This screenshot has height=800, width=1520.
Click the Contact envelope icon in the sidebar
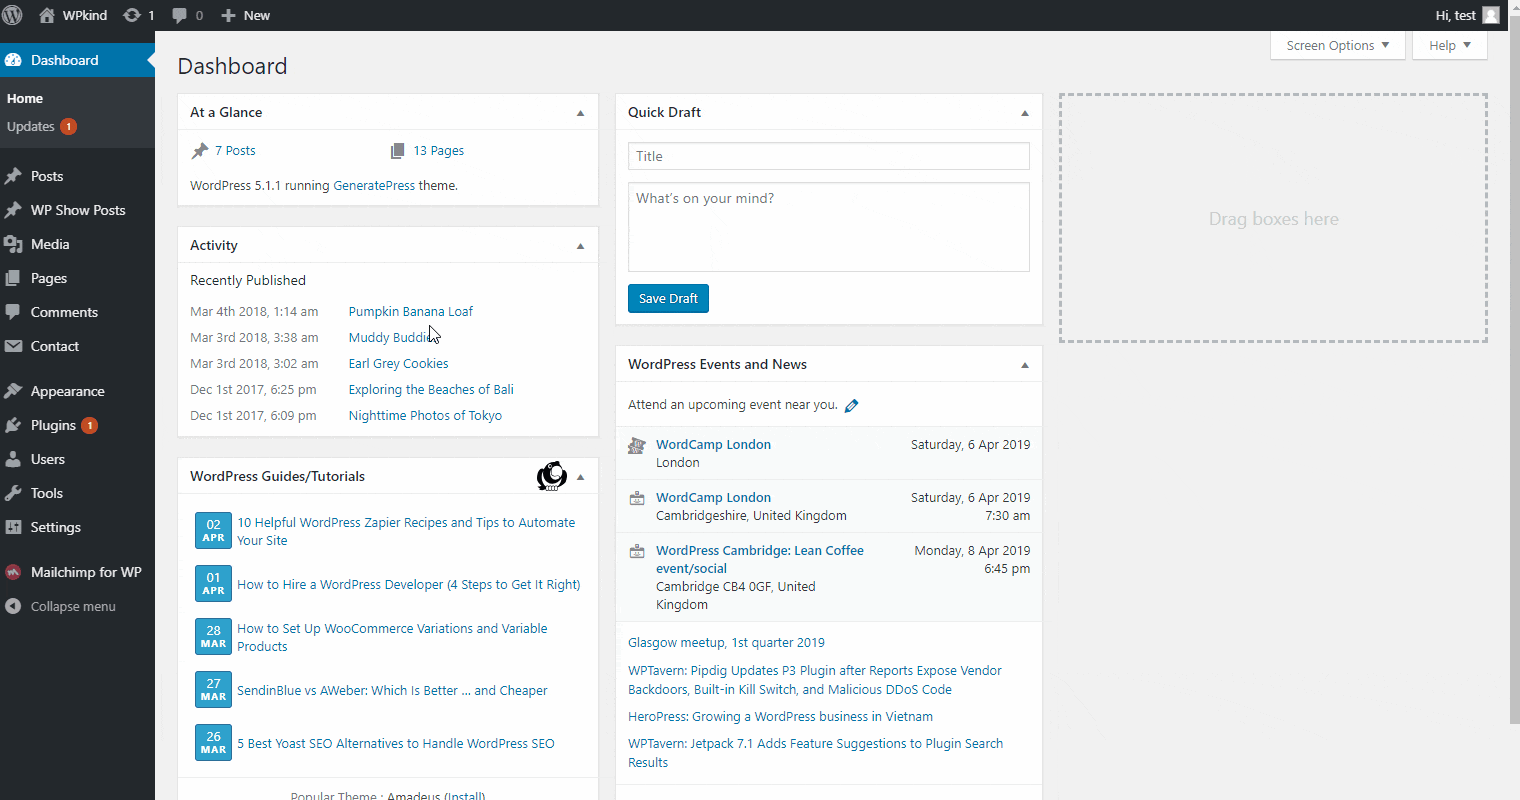click(13, 346)
